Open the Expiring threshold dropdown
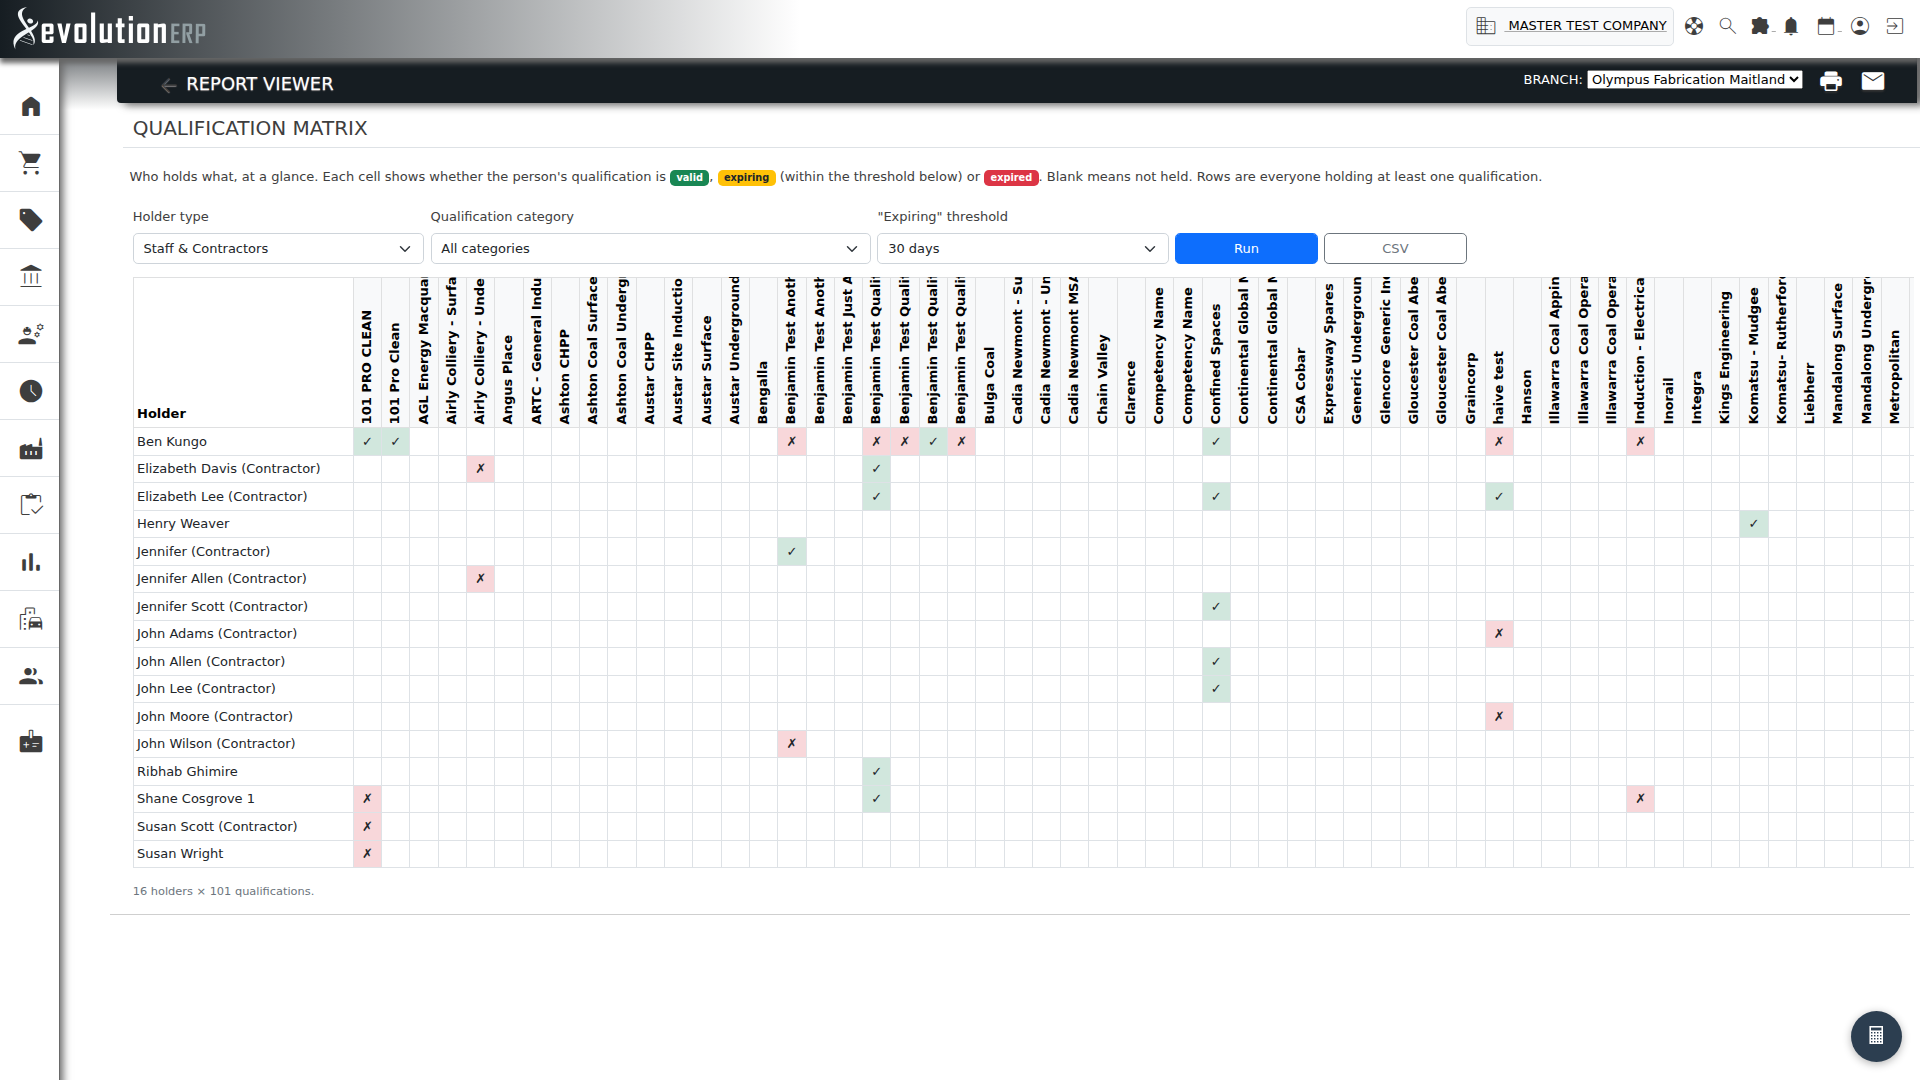This screenshot has height=1080, width=1920. (x=1023, y=249)
